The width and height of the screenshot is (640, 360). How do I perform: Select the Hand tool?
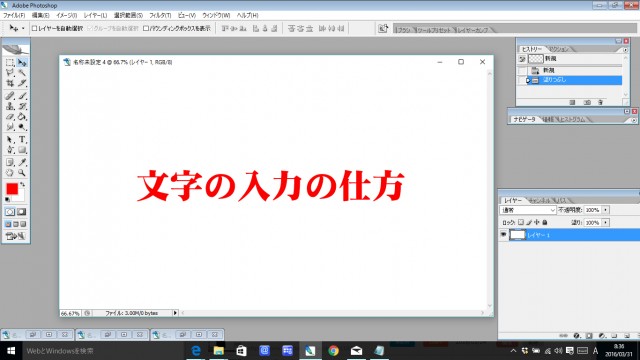point(10,173)
